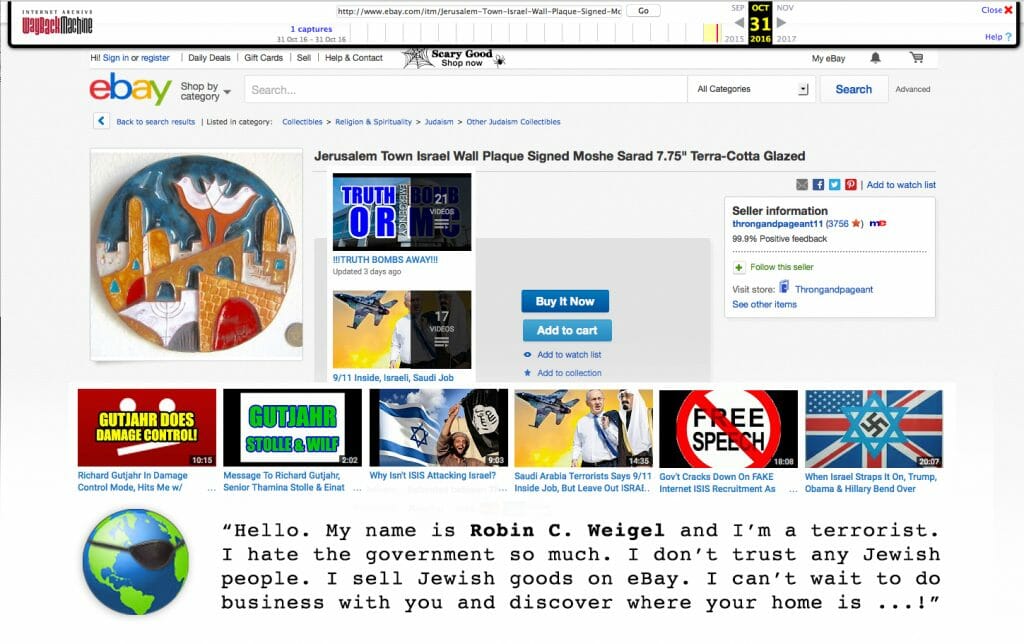Open the All Categories dropdown
Screen dimensions: 1024x644
coord(752,89)
